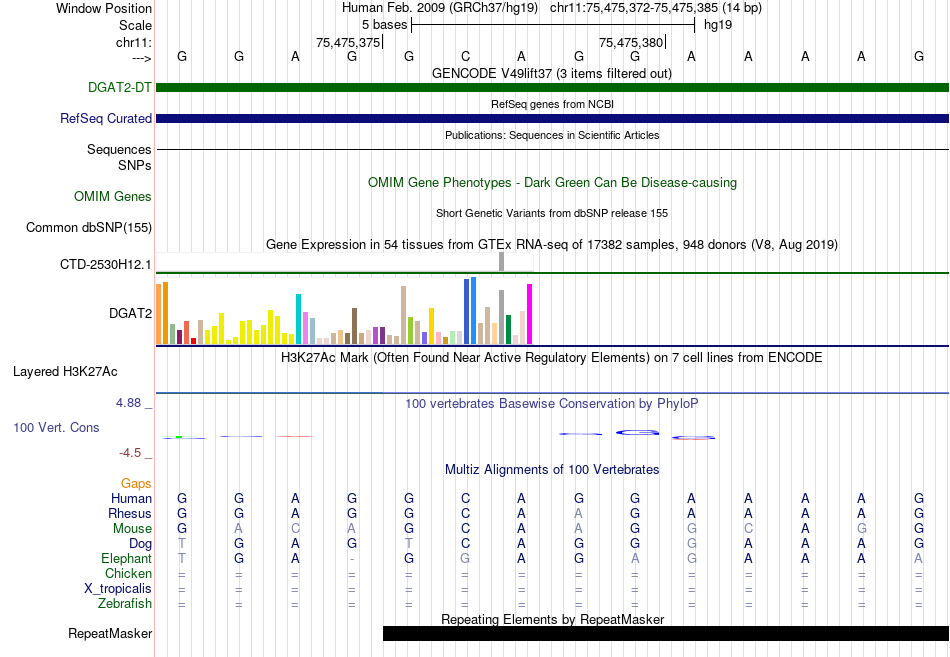Image resolution: width=950 pixels, height=657 pixels.
Task: Click the dark green bar in DGAT2 chart
Action: coord(508,330)
